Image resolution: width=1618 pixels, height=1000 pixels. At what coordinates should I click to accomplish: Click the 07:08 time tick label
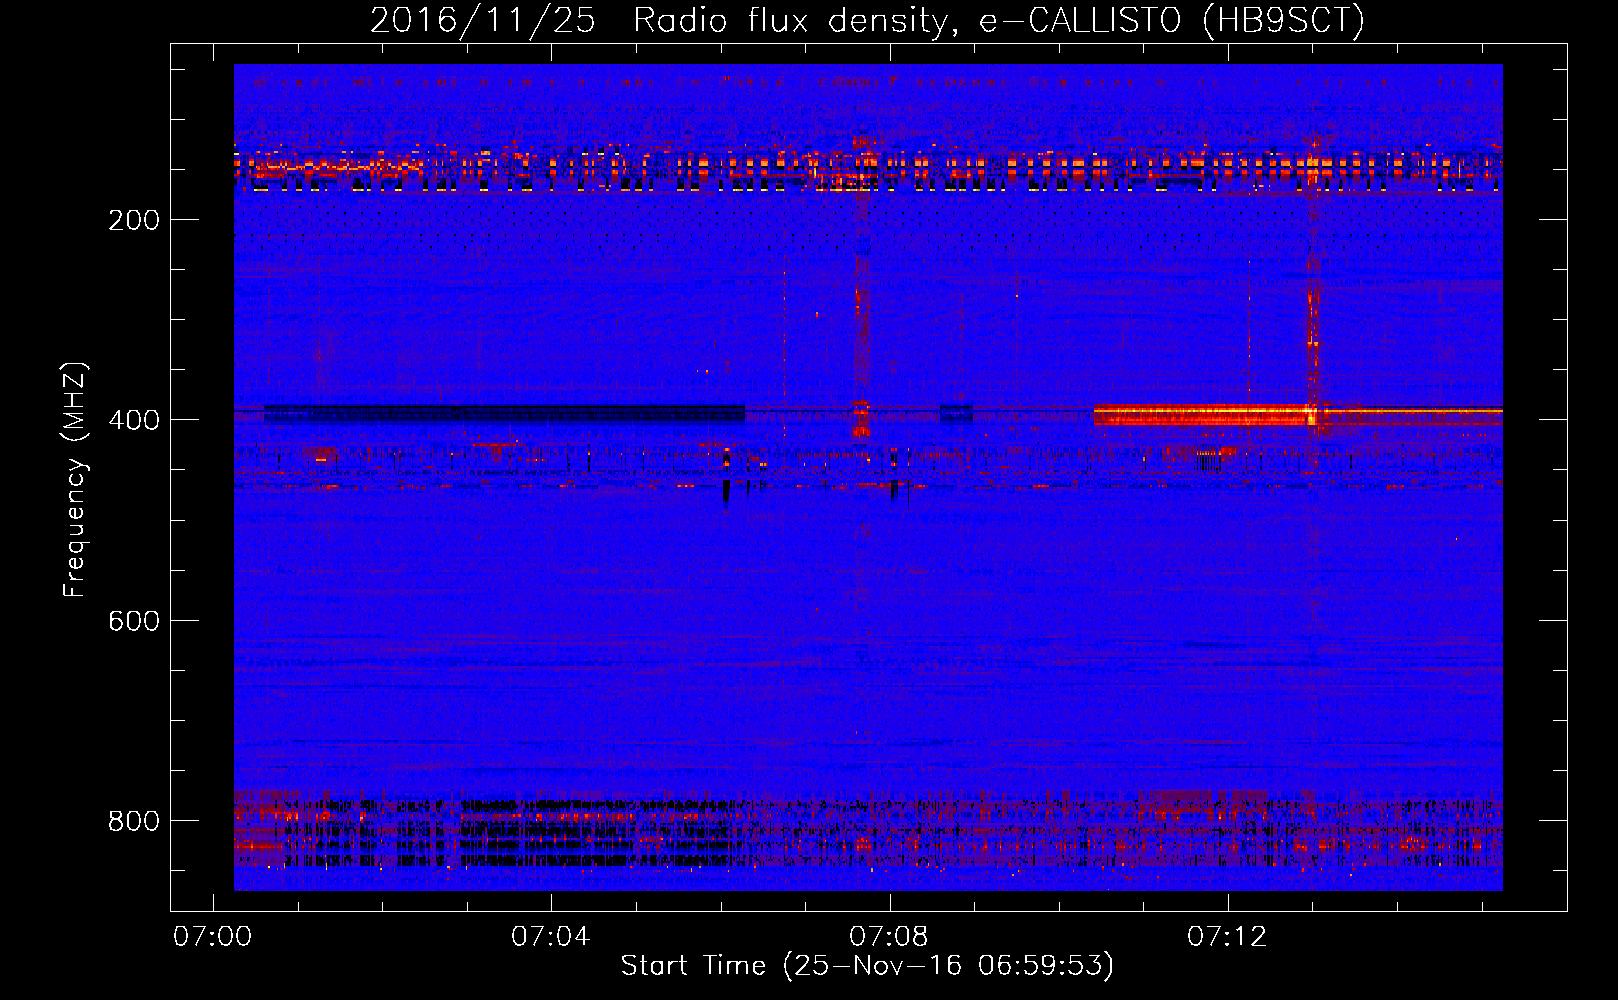pos(889,937)
